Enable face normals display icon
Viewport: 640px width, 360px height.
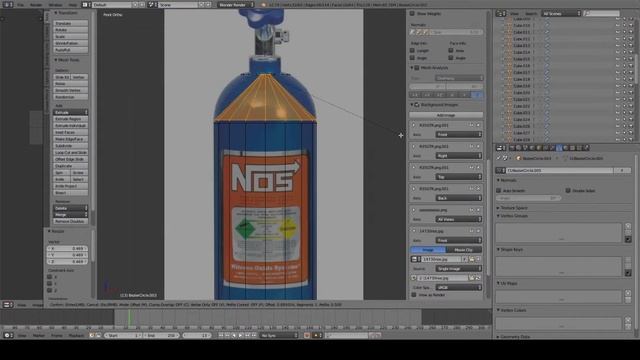tap(426, 32)
